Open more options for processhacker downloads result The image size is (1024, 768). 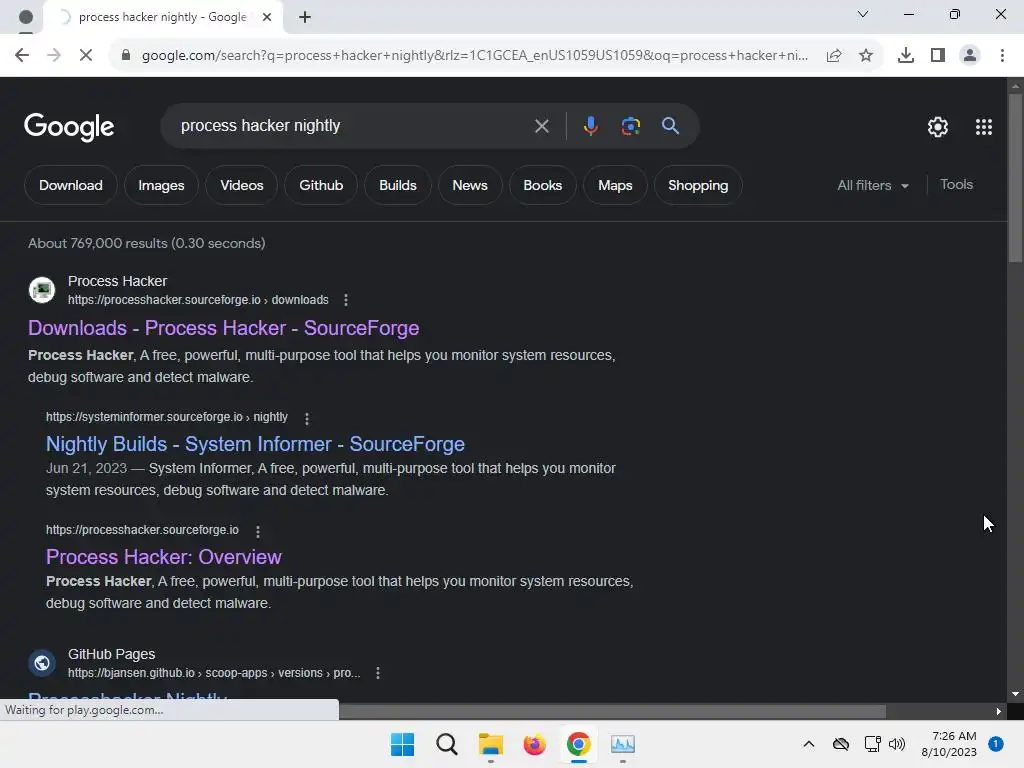[x=345, y=300]
